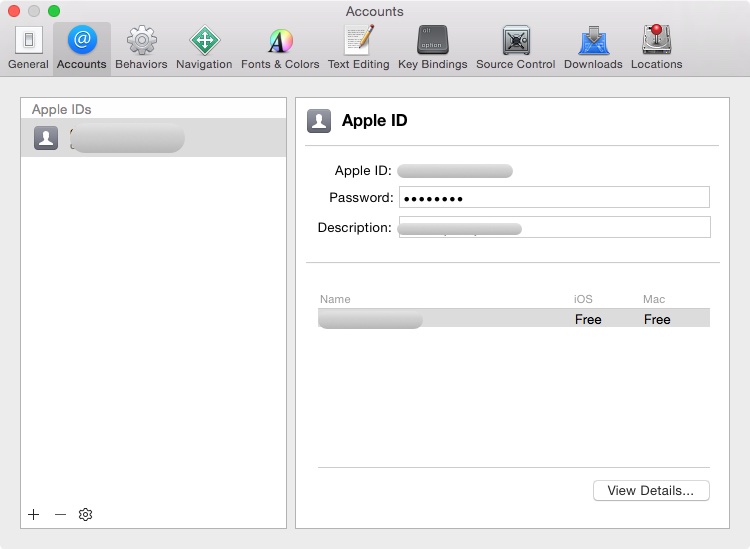The width and height of the screenshot is (750, 549).
Task: Select the Accounts toolbar tab
Action: pos(82,48)
